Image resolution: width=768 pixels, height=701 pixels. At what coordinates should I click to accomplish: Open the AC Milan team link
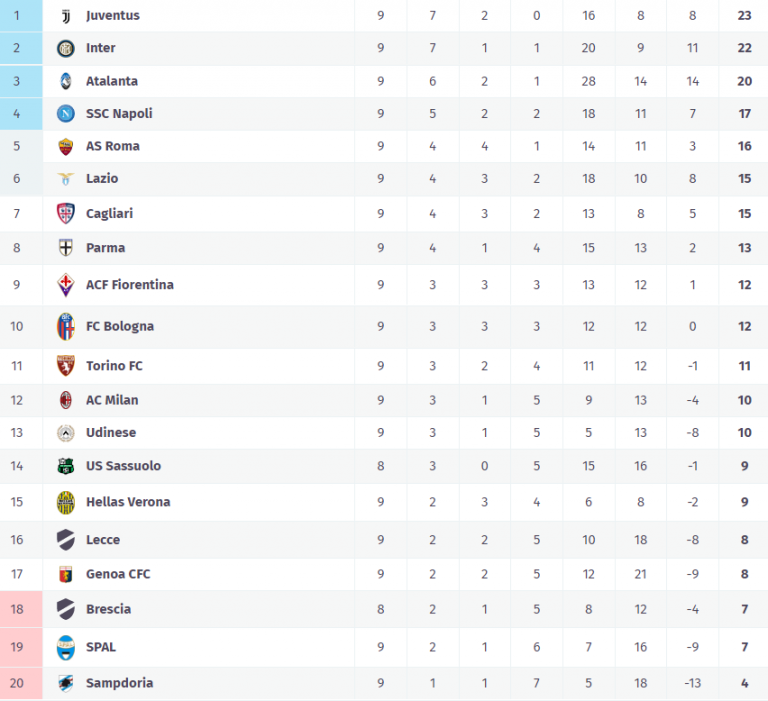tap(112, 400)
